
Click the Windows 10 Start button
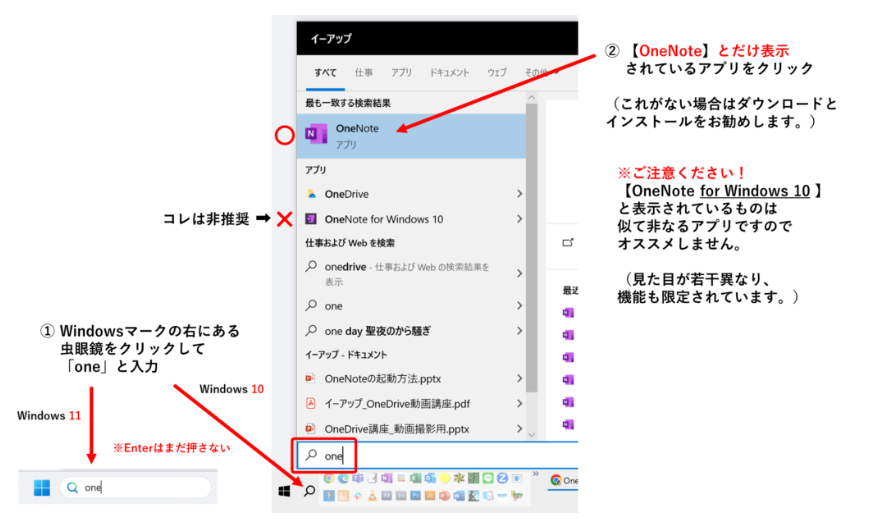click(284, 491)
